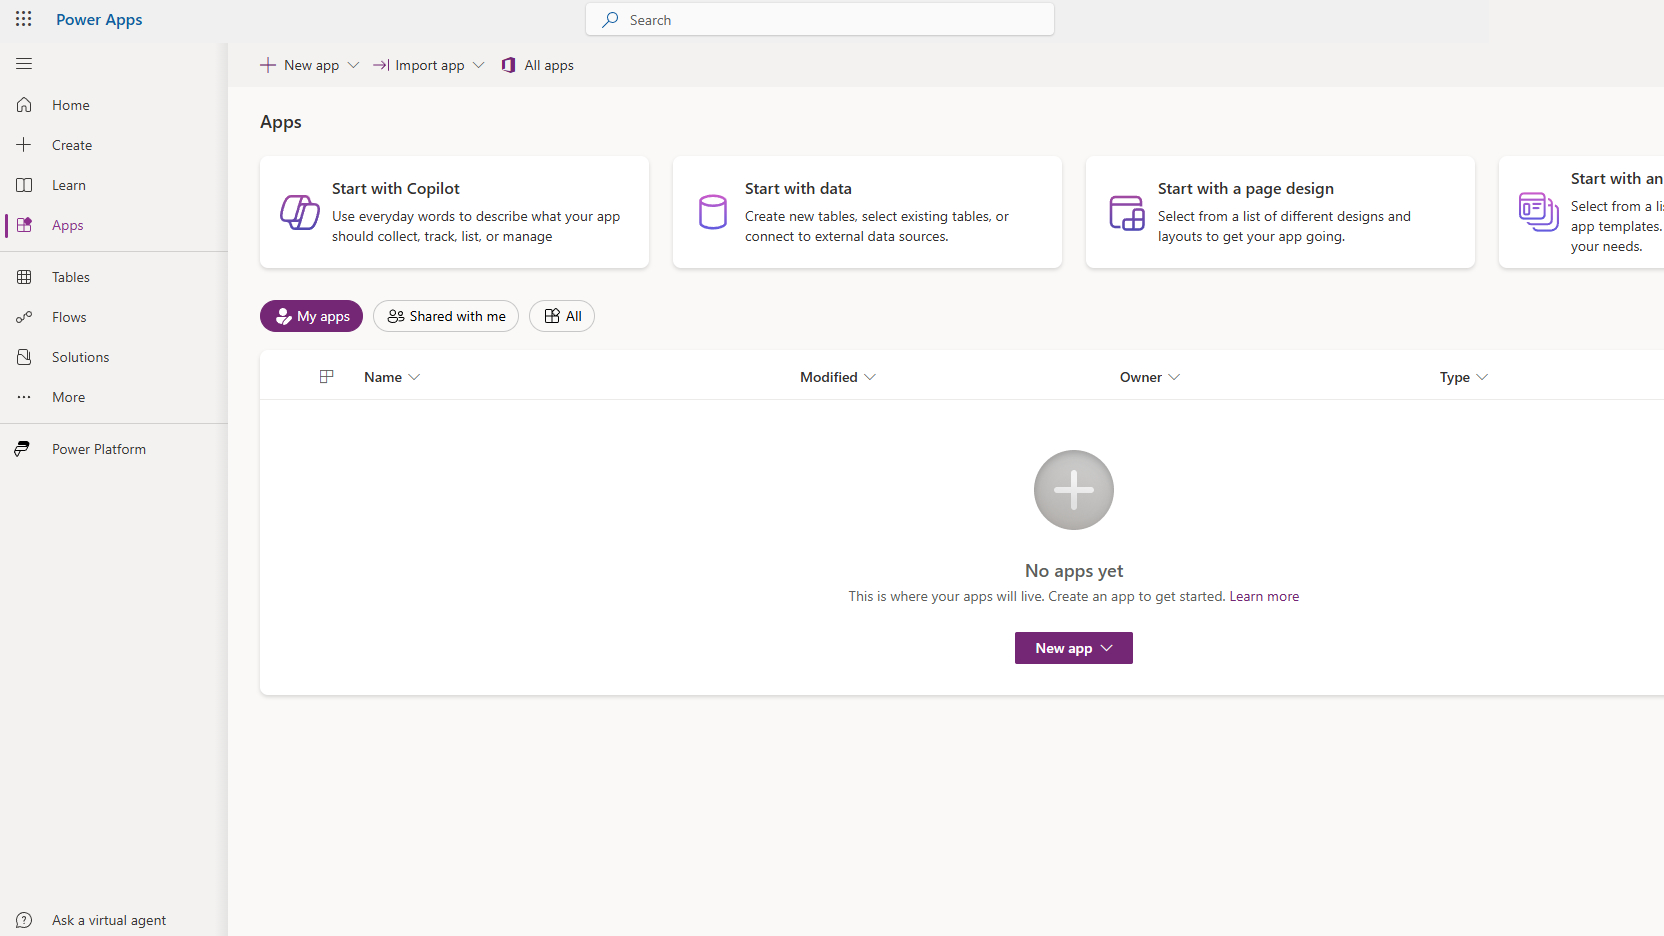1664x936 pixels.
Task: Open the app launcher waffle icon
Action: tap(24, 19)
